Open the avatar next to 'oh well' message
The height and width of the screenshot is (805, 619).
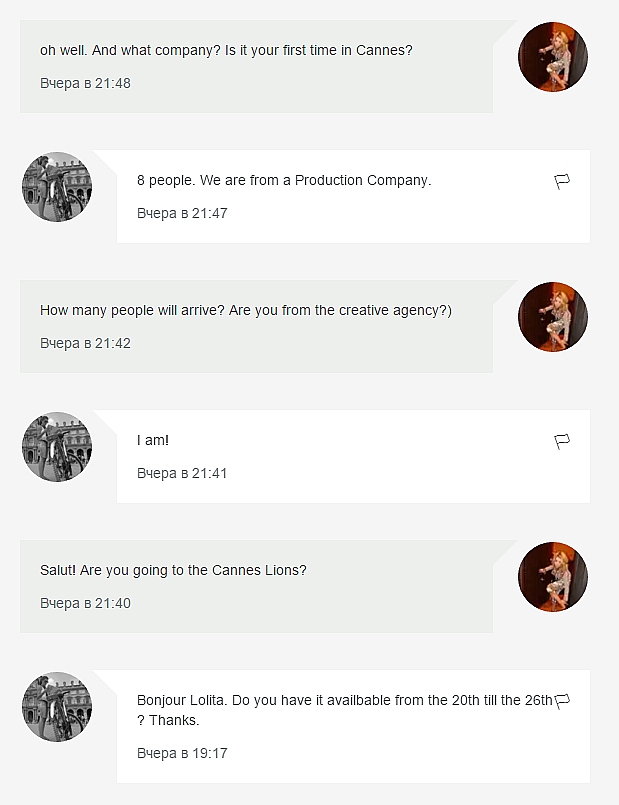pyautogui.click(x=553, y=57)
